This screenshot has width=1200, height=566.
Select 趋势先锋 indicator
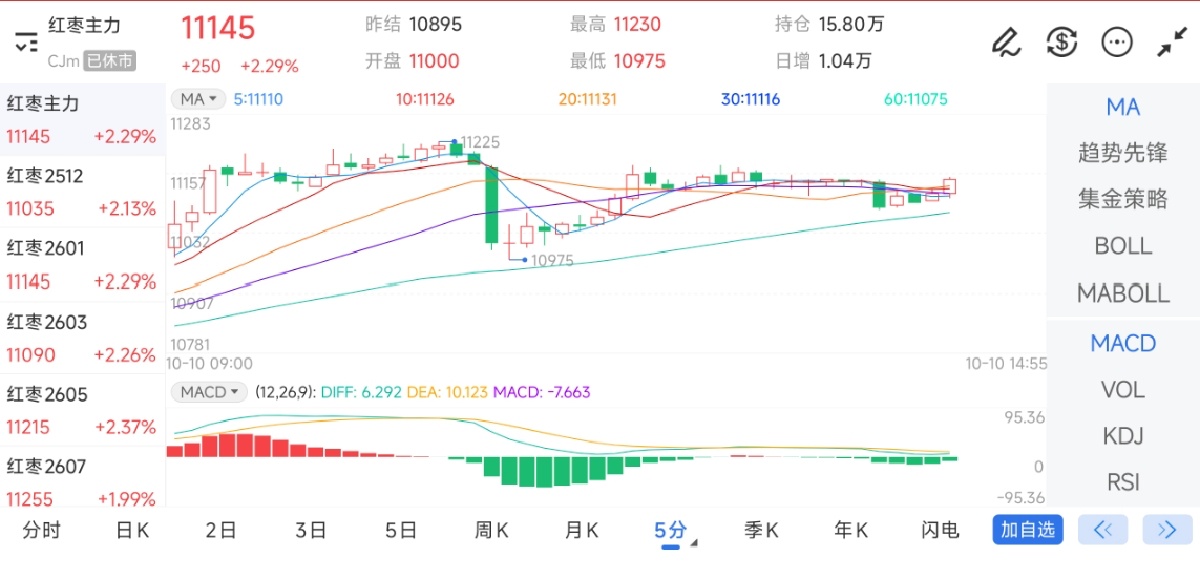pos(1123,153)
